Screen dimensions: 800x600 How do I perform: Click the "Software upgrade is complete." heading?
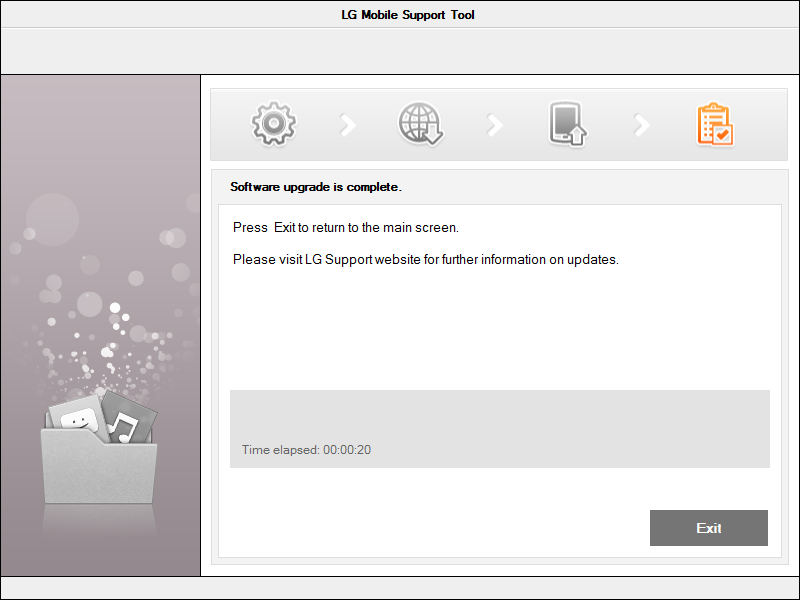315,187
